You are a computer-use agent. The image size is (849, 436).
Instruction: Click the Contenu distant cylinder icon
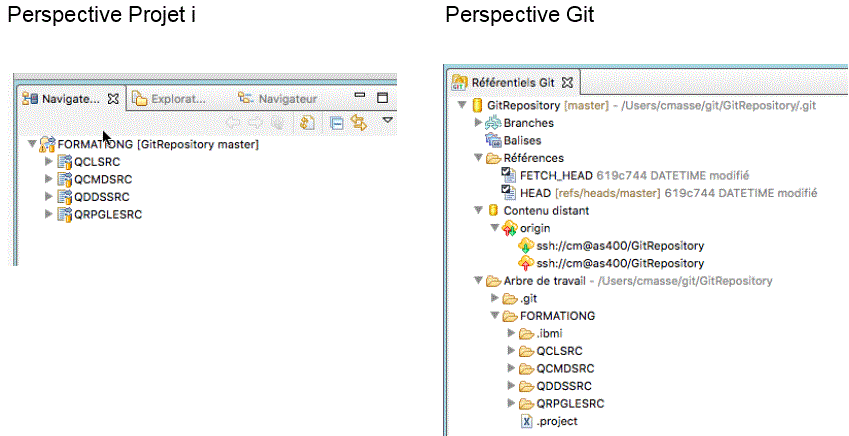(x=493, y=210)
